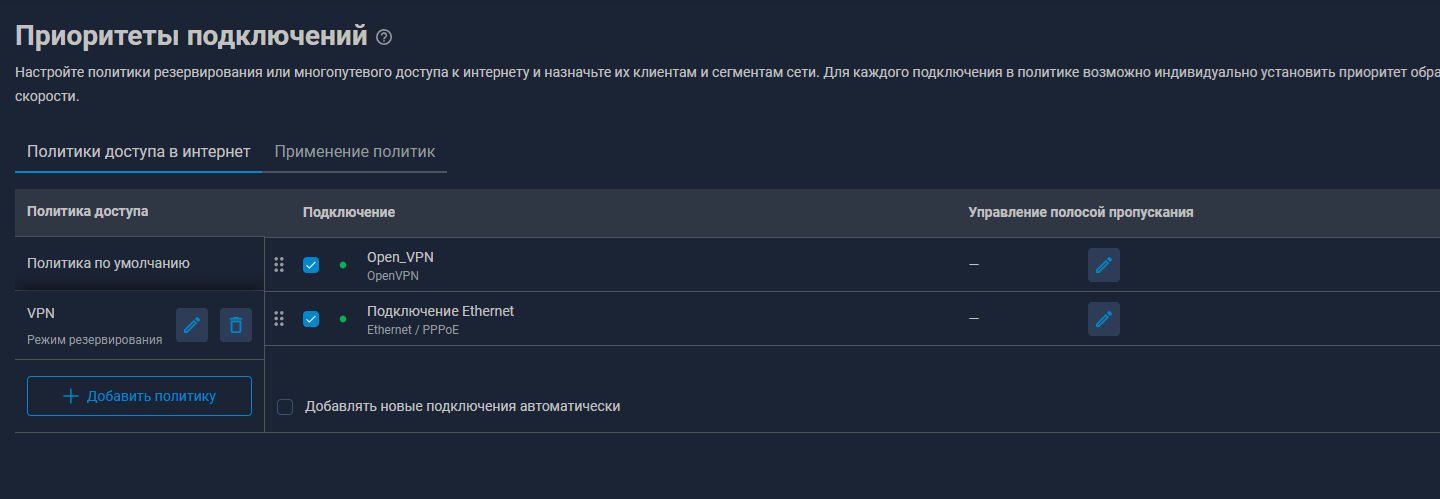The height and width of the screenshot is (499, 1440).
Task: Click green status dot of Open_VPN
Action: coord(343,265)
